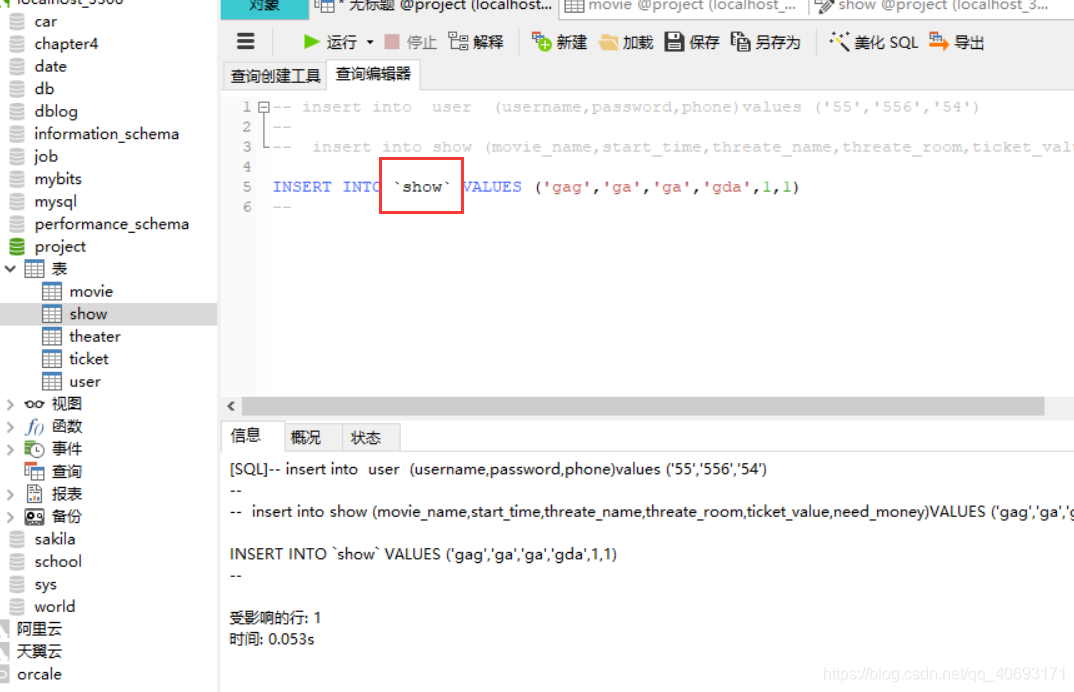Expand the 视图 views node
The height and width of the screenshot is (692, 1074).
click(10, 404)
